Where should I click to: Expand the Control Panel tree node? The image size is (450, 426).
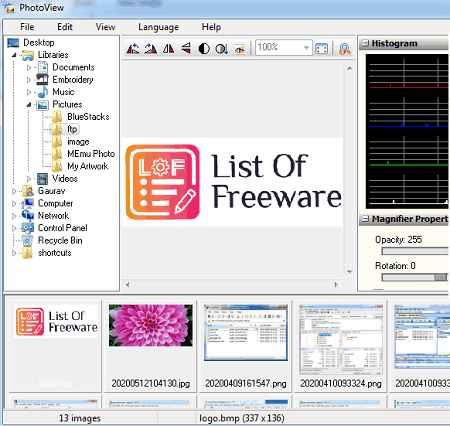(x=14, y=228)
